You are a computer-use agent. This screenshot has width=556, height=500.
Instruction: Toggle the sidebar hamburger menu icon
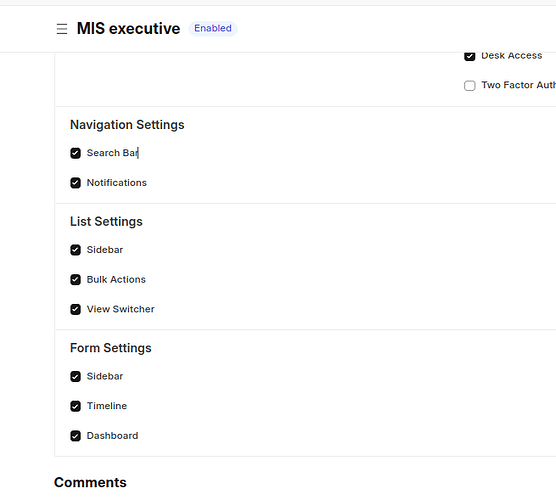click(x=62, y=29)
